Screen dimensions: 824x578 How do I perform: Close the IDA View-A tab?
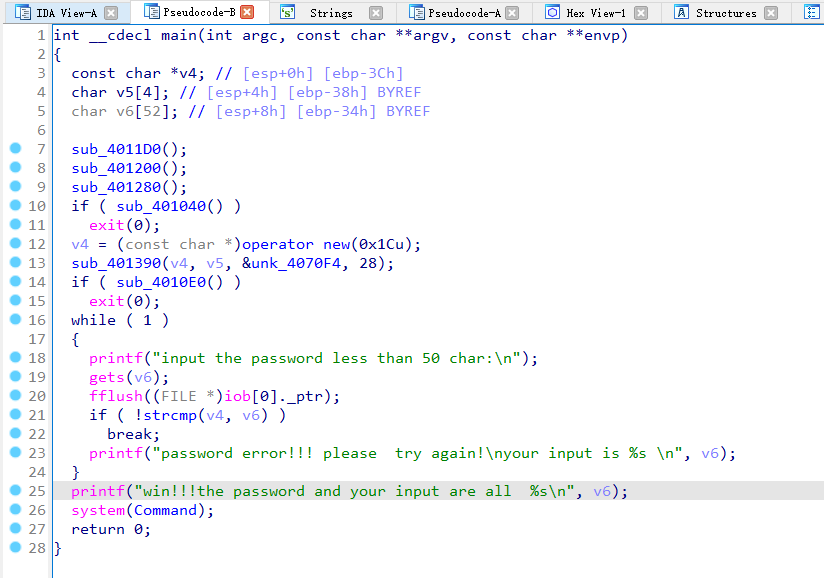[111, 13]
